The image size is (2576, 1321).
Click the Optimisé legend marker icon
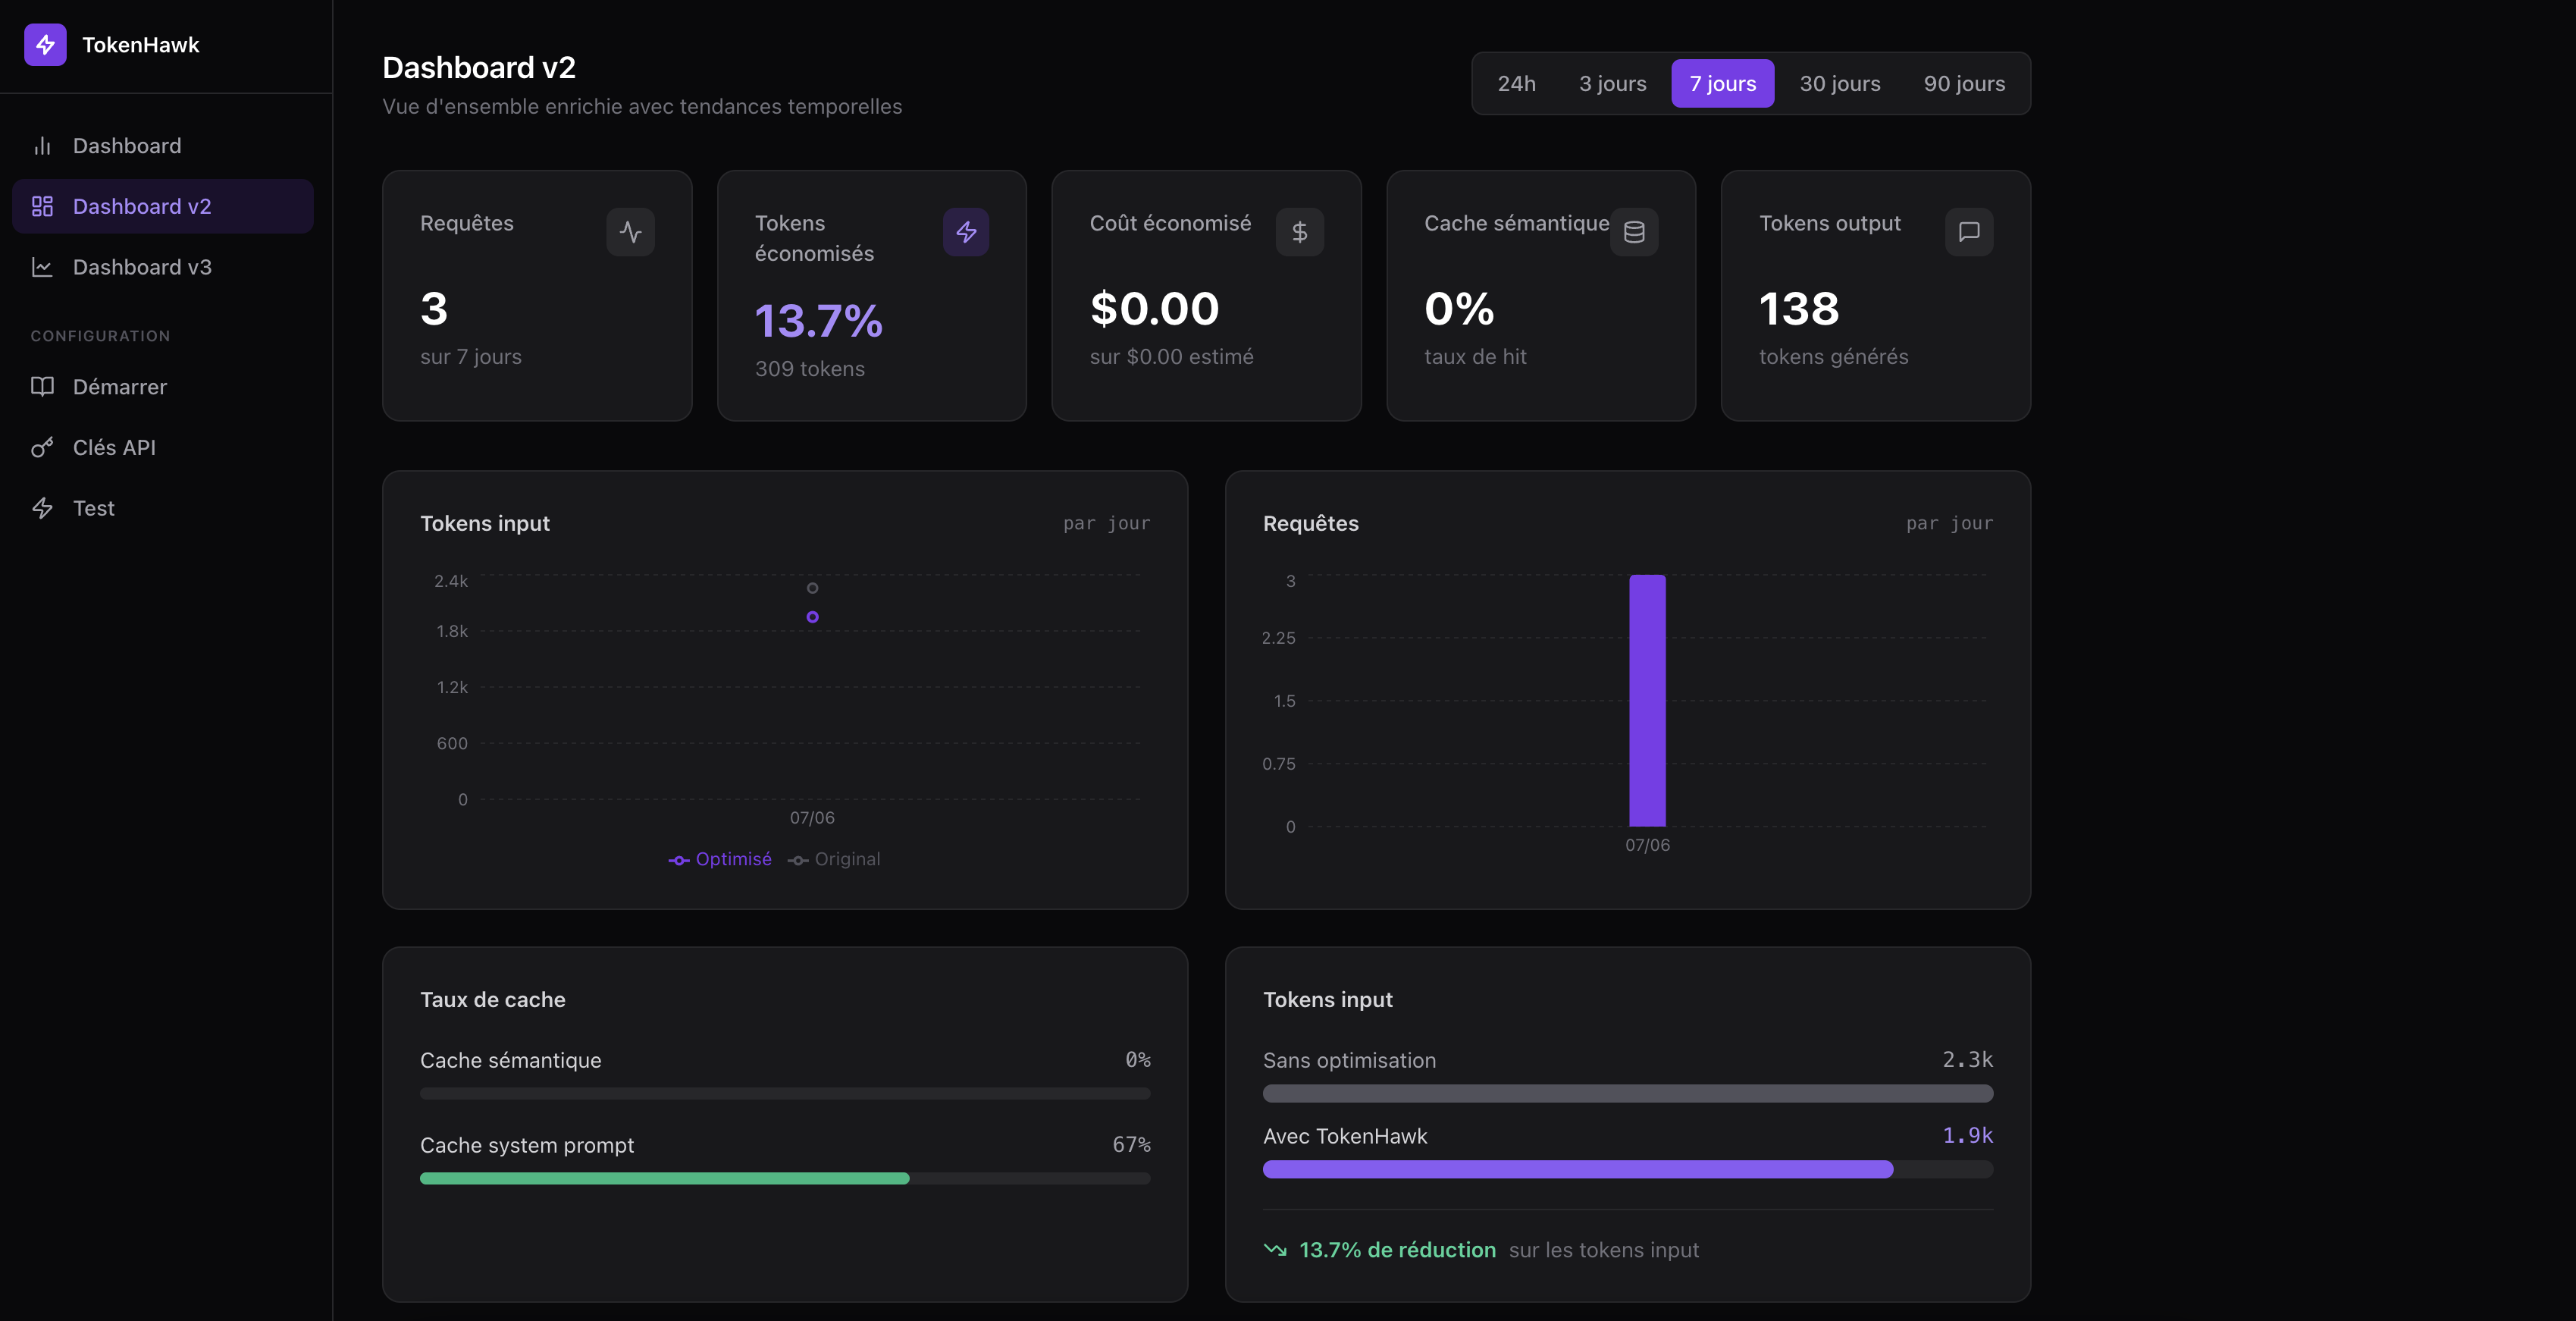point(679,860)
